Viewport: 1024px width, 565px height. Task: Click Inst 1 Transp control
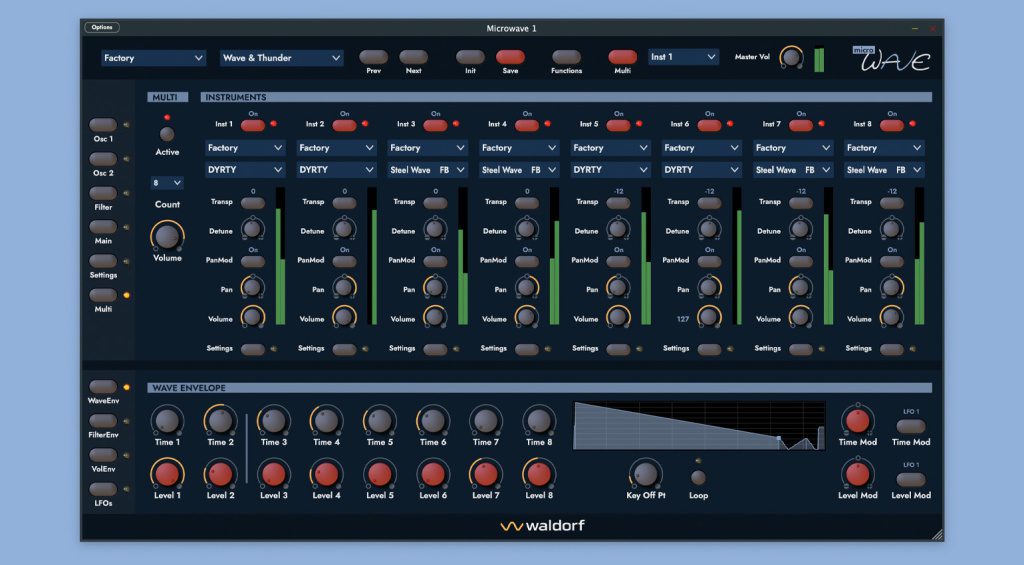point(253,202)
